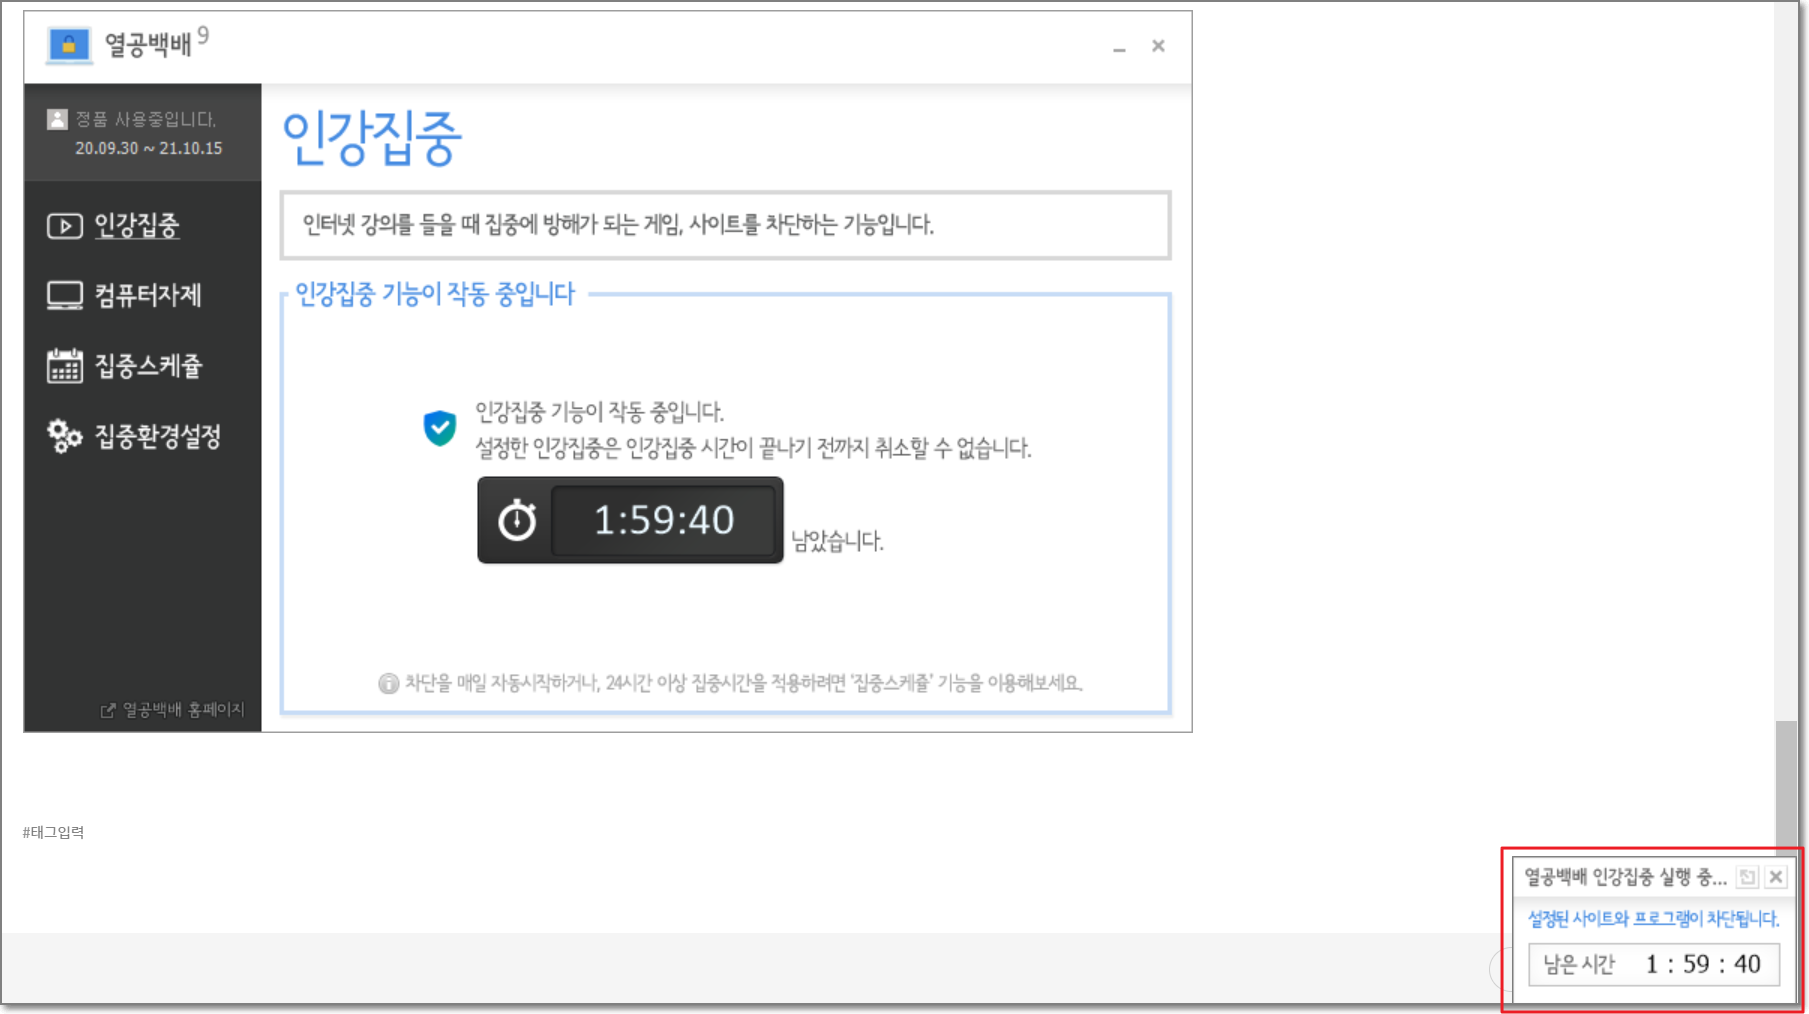Click the 컴퓨터자제 monitor icon
Image resolution: width=1809 pixels, height=1014 pixels.
[65, 296]
